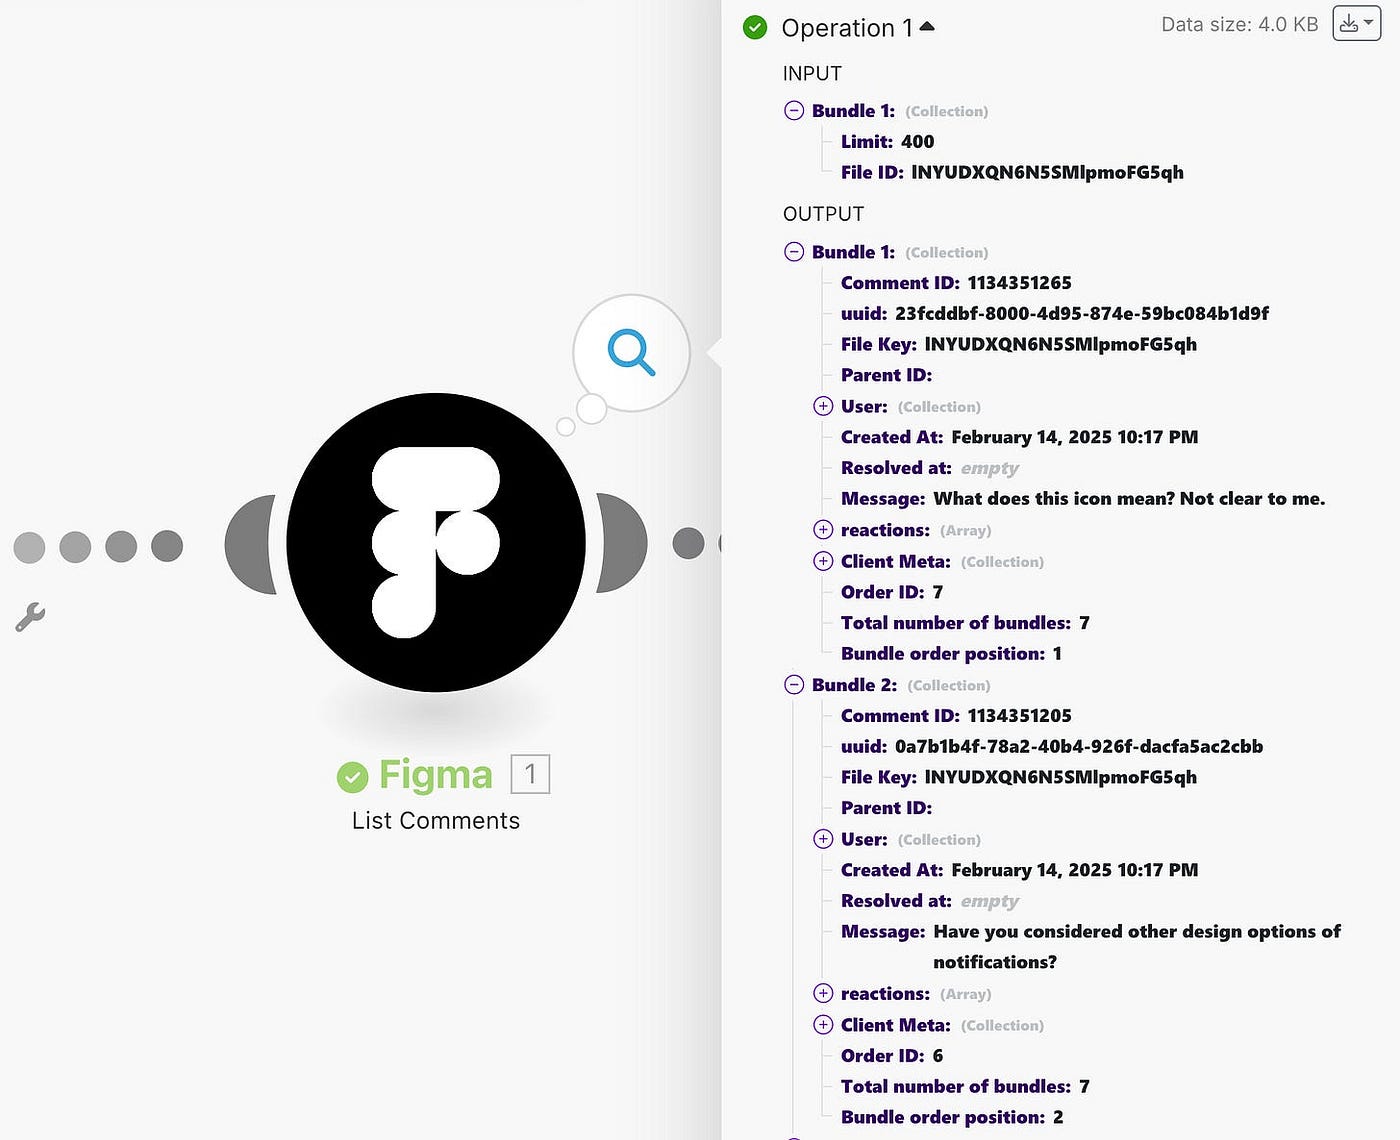
Task: Click the green check beside Figma label
Action: [352, 776]
